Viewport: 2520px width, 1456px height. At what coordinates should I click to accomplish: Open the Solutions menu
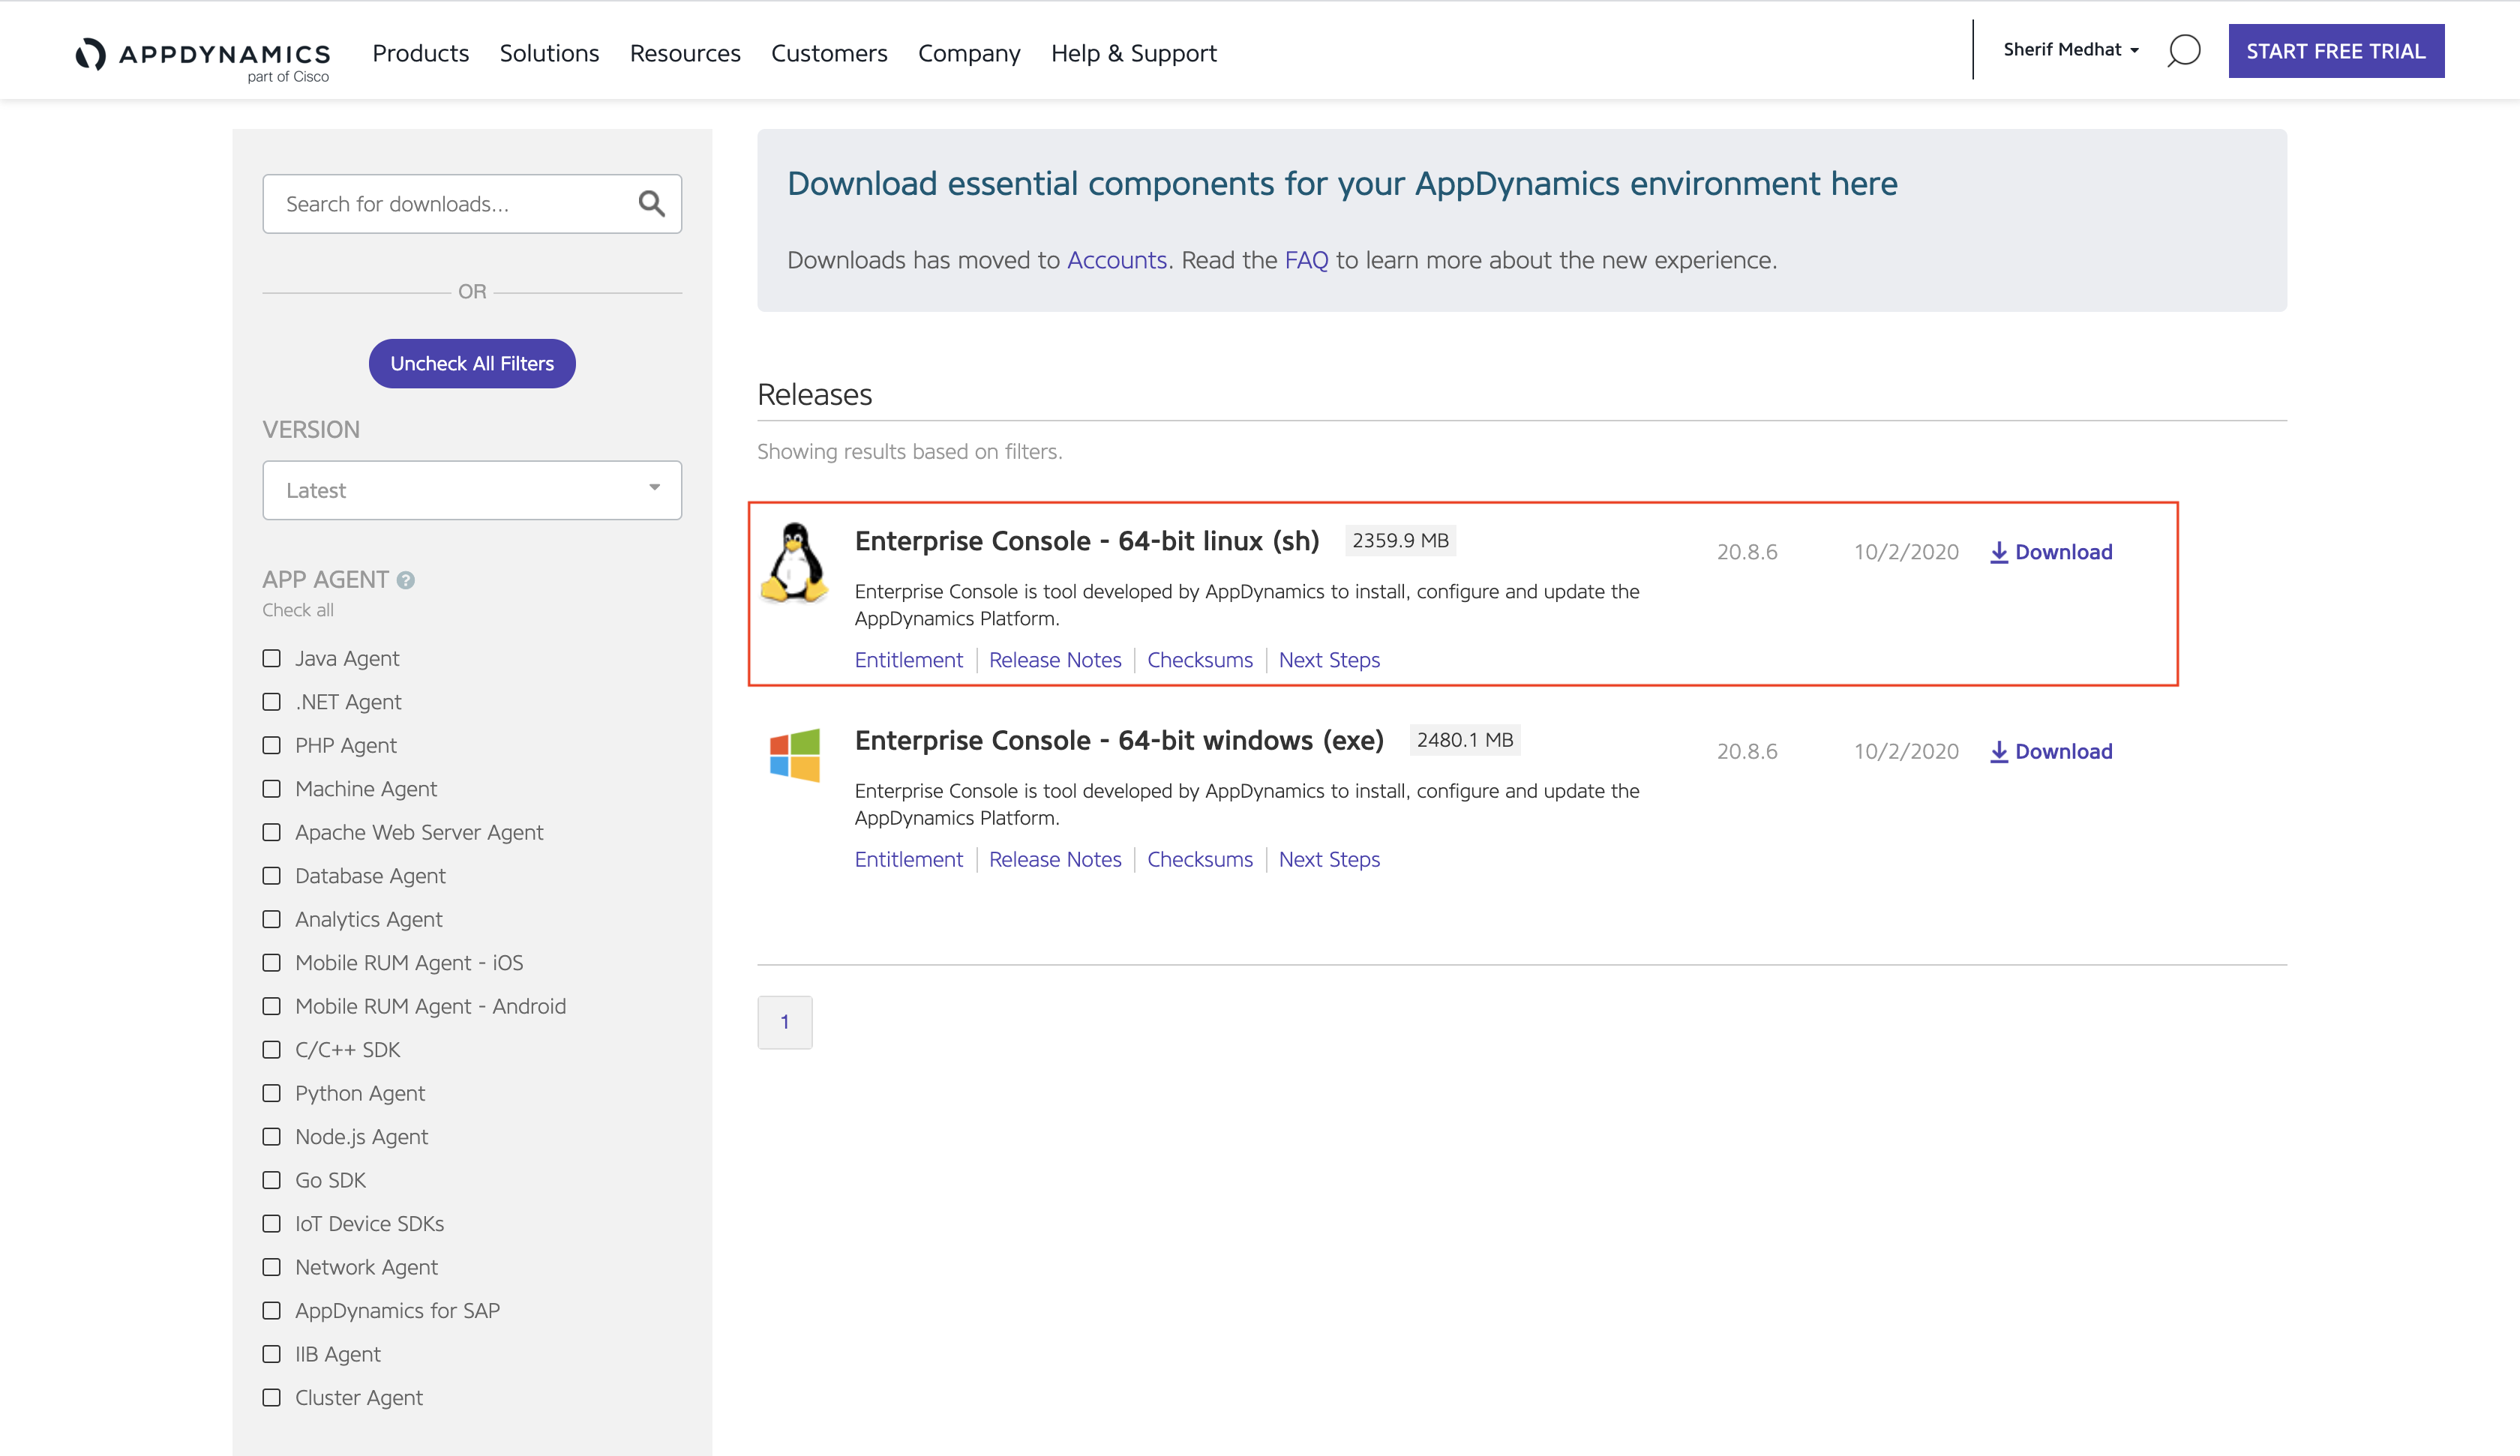click(549, 53)
